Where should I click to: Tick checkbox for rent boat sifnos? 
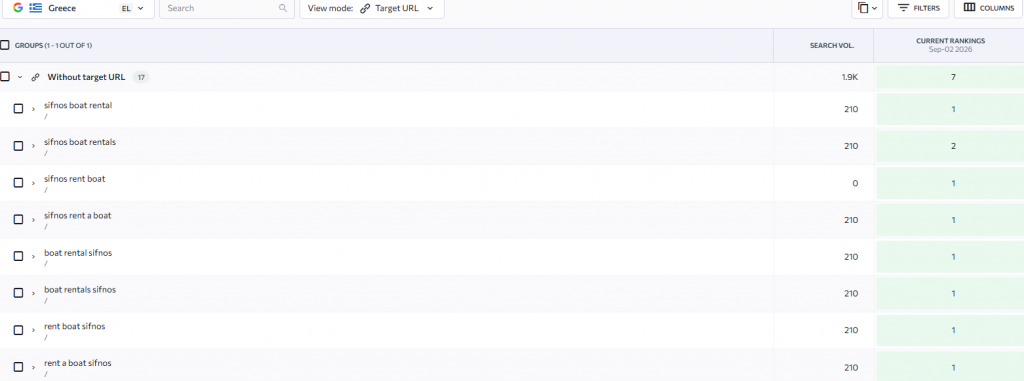(18, 330)
